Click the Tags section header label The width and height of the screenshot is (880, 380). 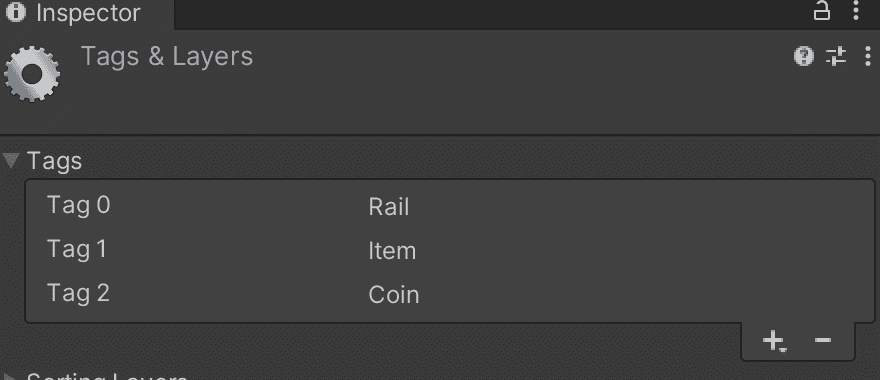[54, 162]
